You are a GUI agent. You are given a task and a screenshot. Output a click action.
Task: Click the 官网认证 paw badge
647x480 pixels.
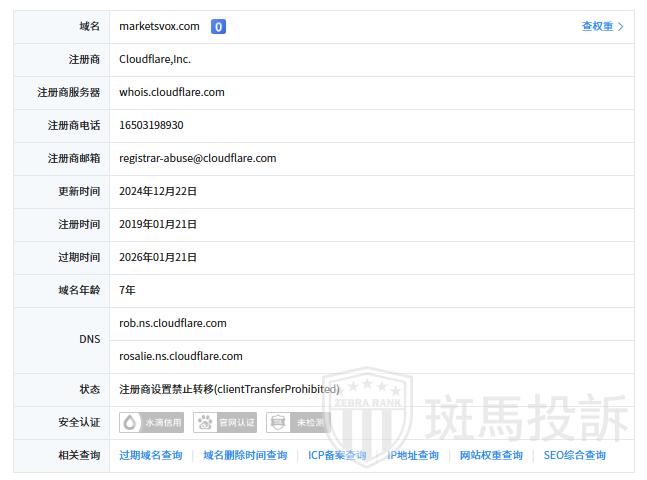click(x=226, y=423)
